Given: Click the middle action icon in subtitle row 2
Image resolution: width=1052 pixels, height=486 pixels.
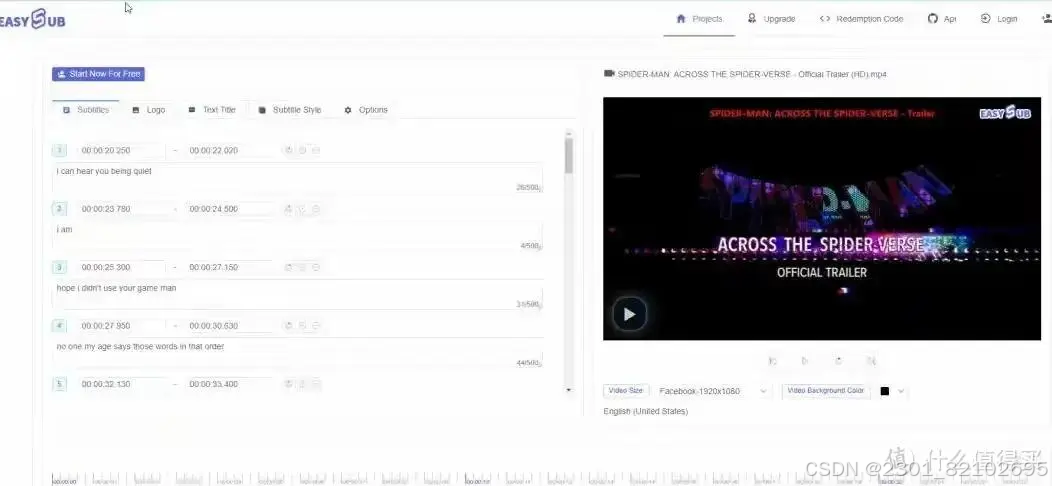Looking at the screenshot, I should click(302, 209).
